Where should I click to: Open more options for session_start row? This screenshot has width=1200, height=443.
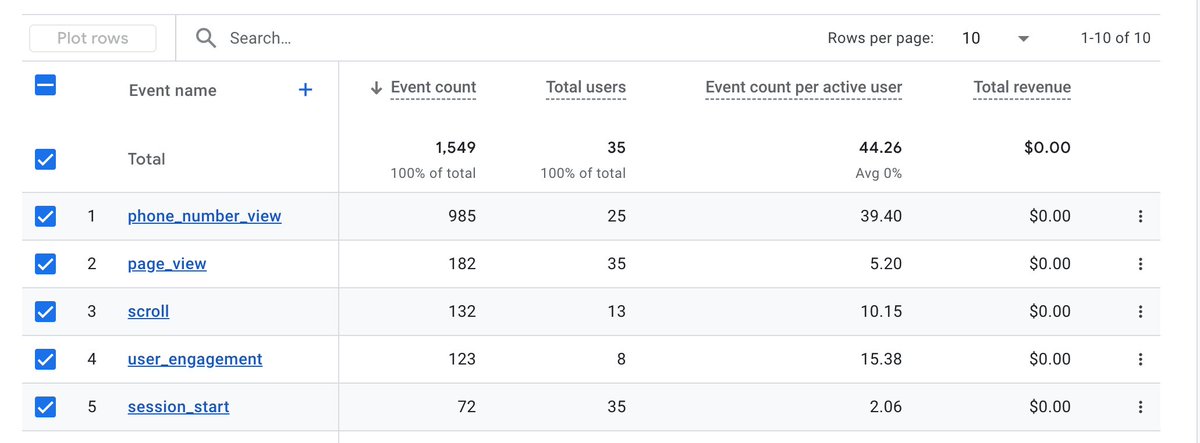[x=1140, y=407]
